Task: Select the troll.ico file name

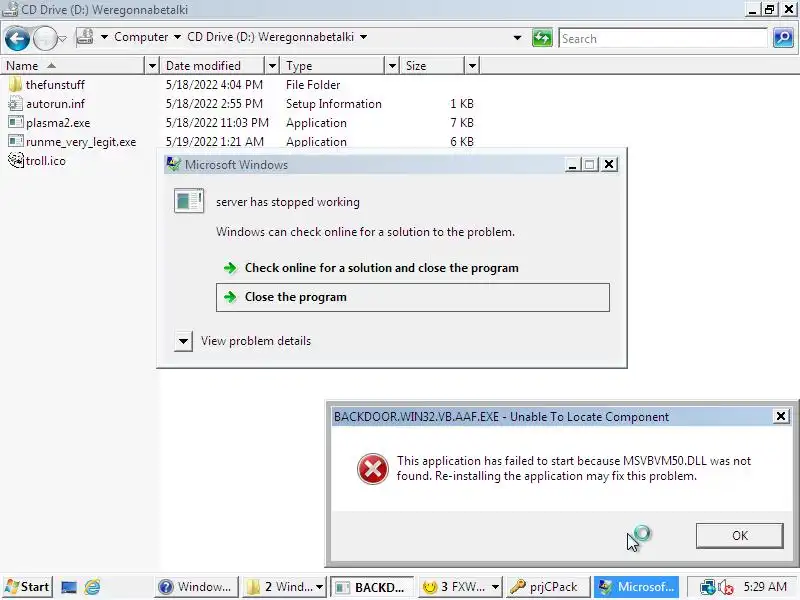Action: point(45,161)
